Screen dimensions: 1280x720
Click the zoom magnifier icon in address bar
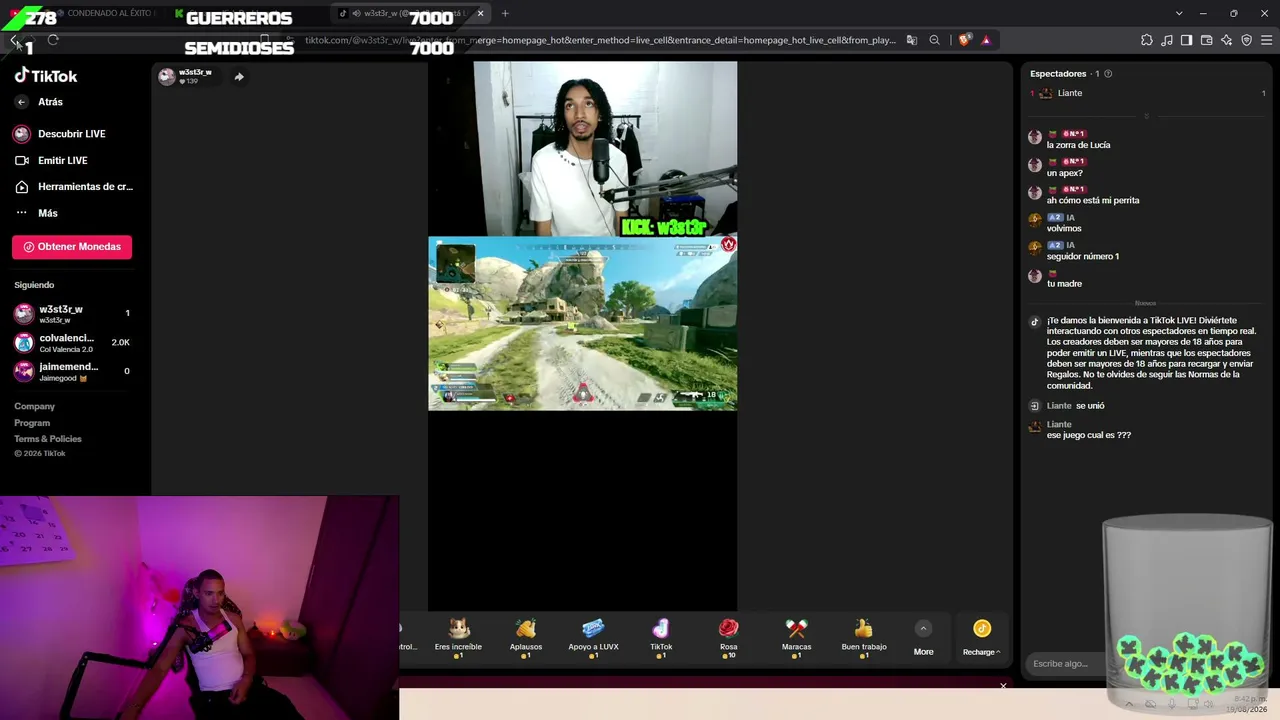click(x=934, y=40)
